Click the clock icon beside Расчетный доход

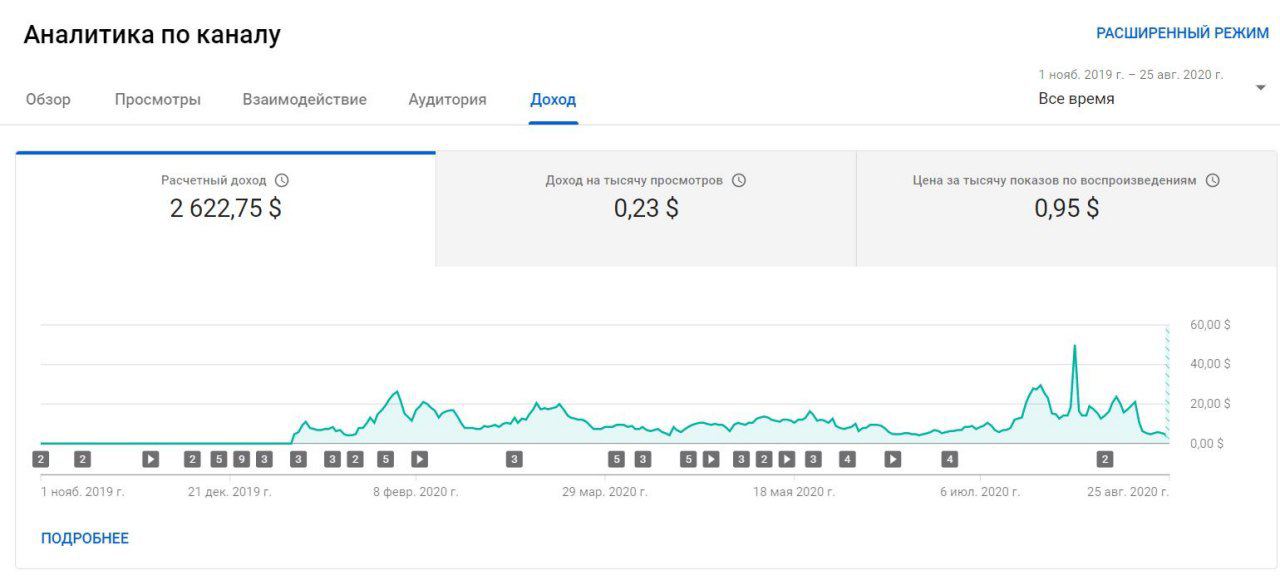pyautogui.click(x=282, y=181)
